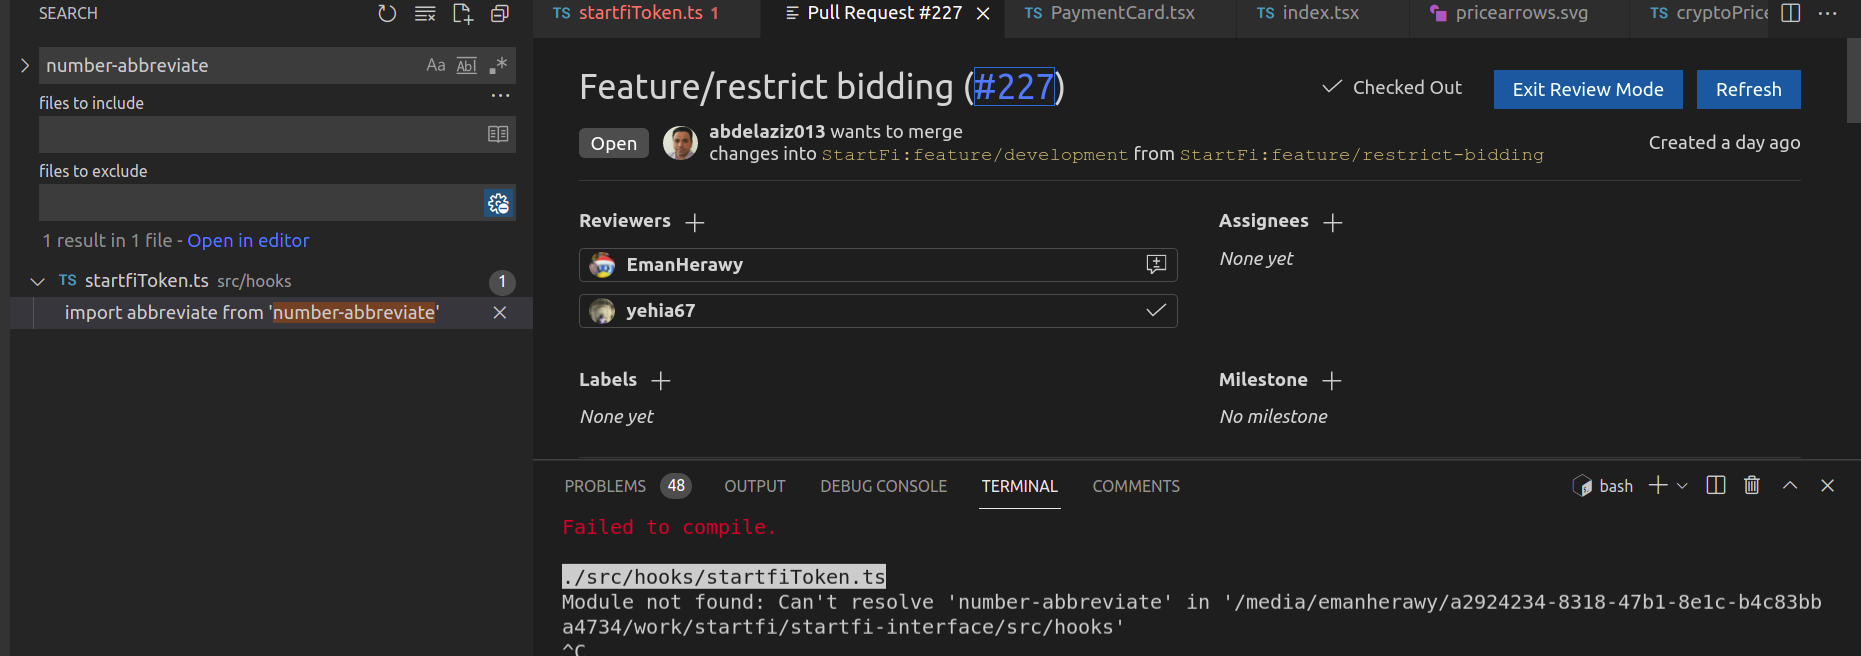Add a milestone with plus icon
Viewport: 1861px width, 656px height.
(1332, 381)
